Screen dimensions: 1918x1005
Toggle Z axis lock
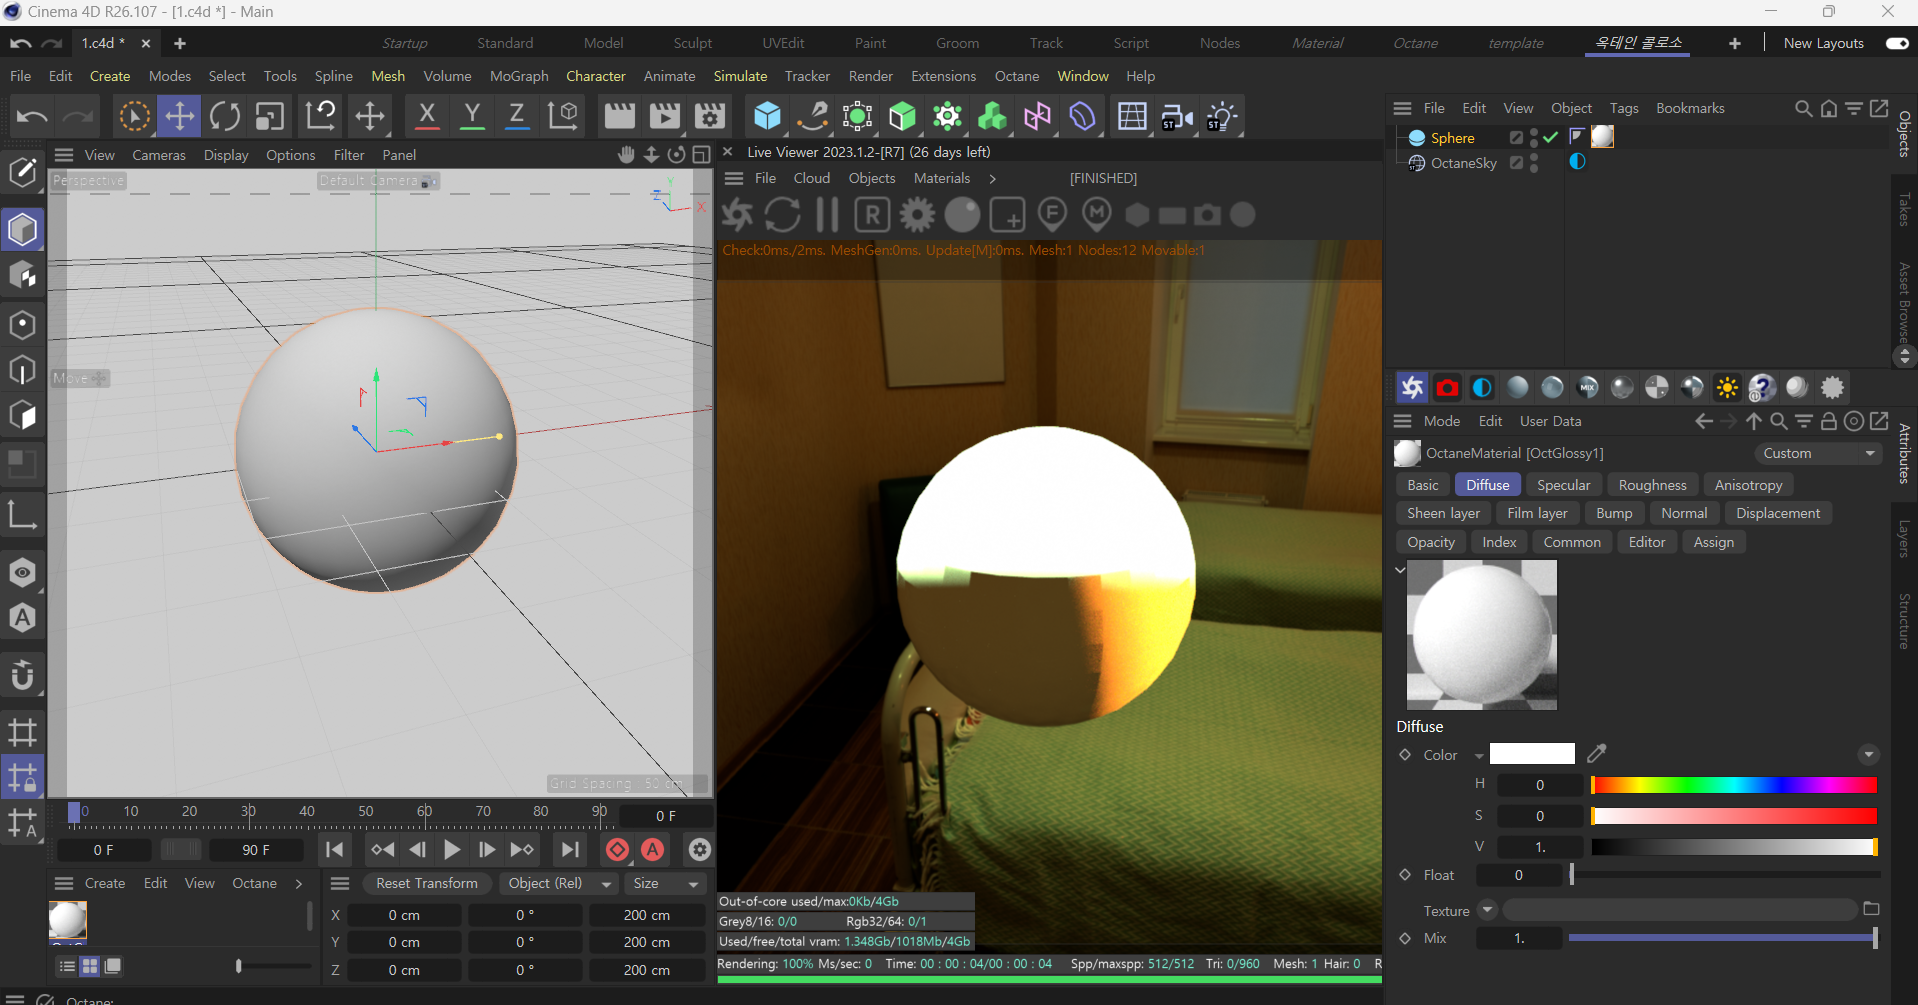[x=517, y=116]
